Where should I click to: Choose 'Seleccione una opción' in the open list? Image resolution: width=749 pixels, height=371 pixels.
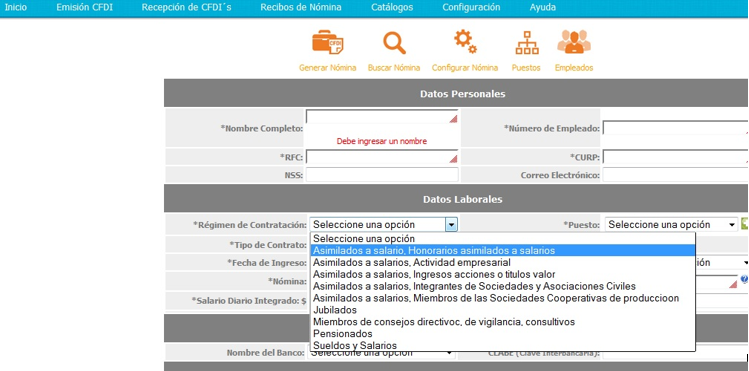tap(502, 239)
